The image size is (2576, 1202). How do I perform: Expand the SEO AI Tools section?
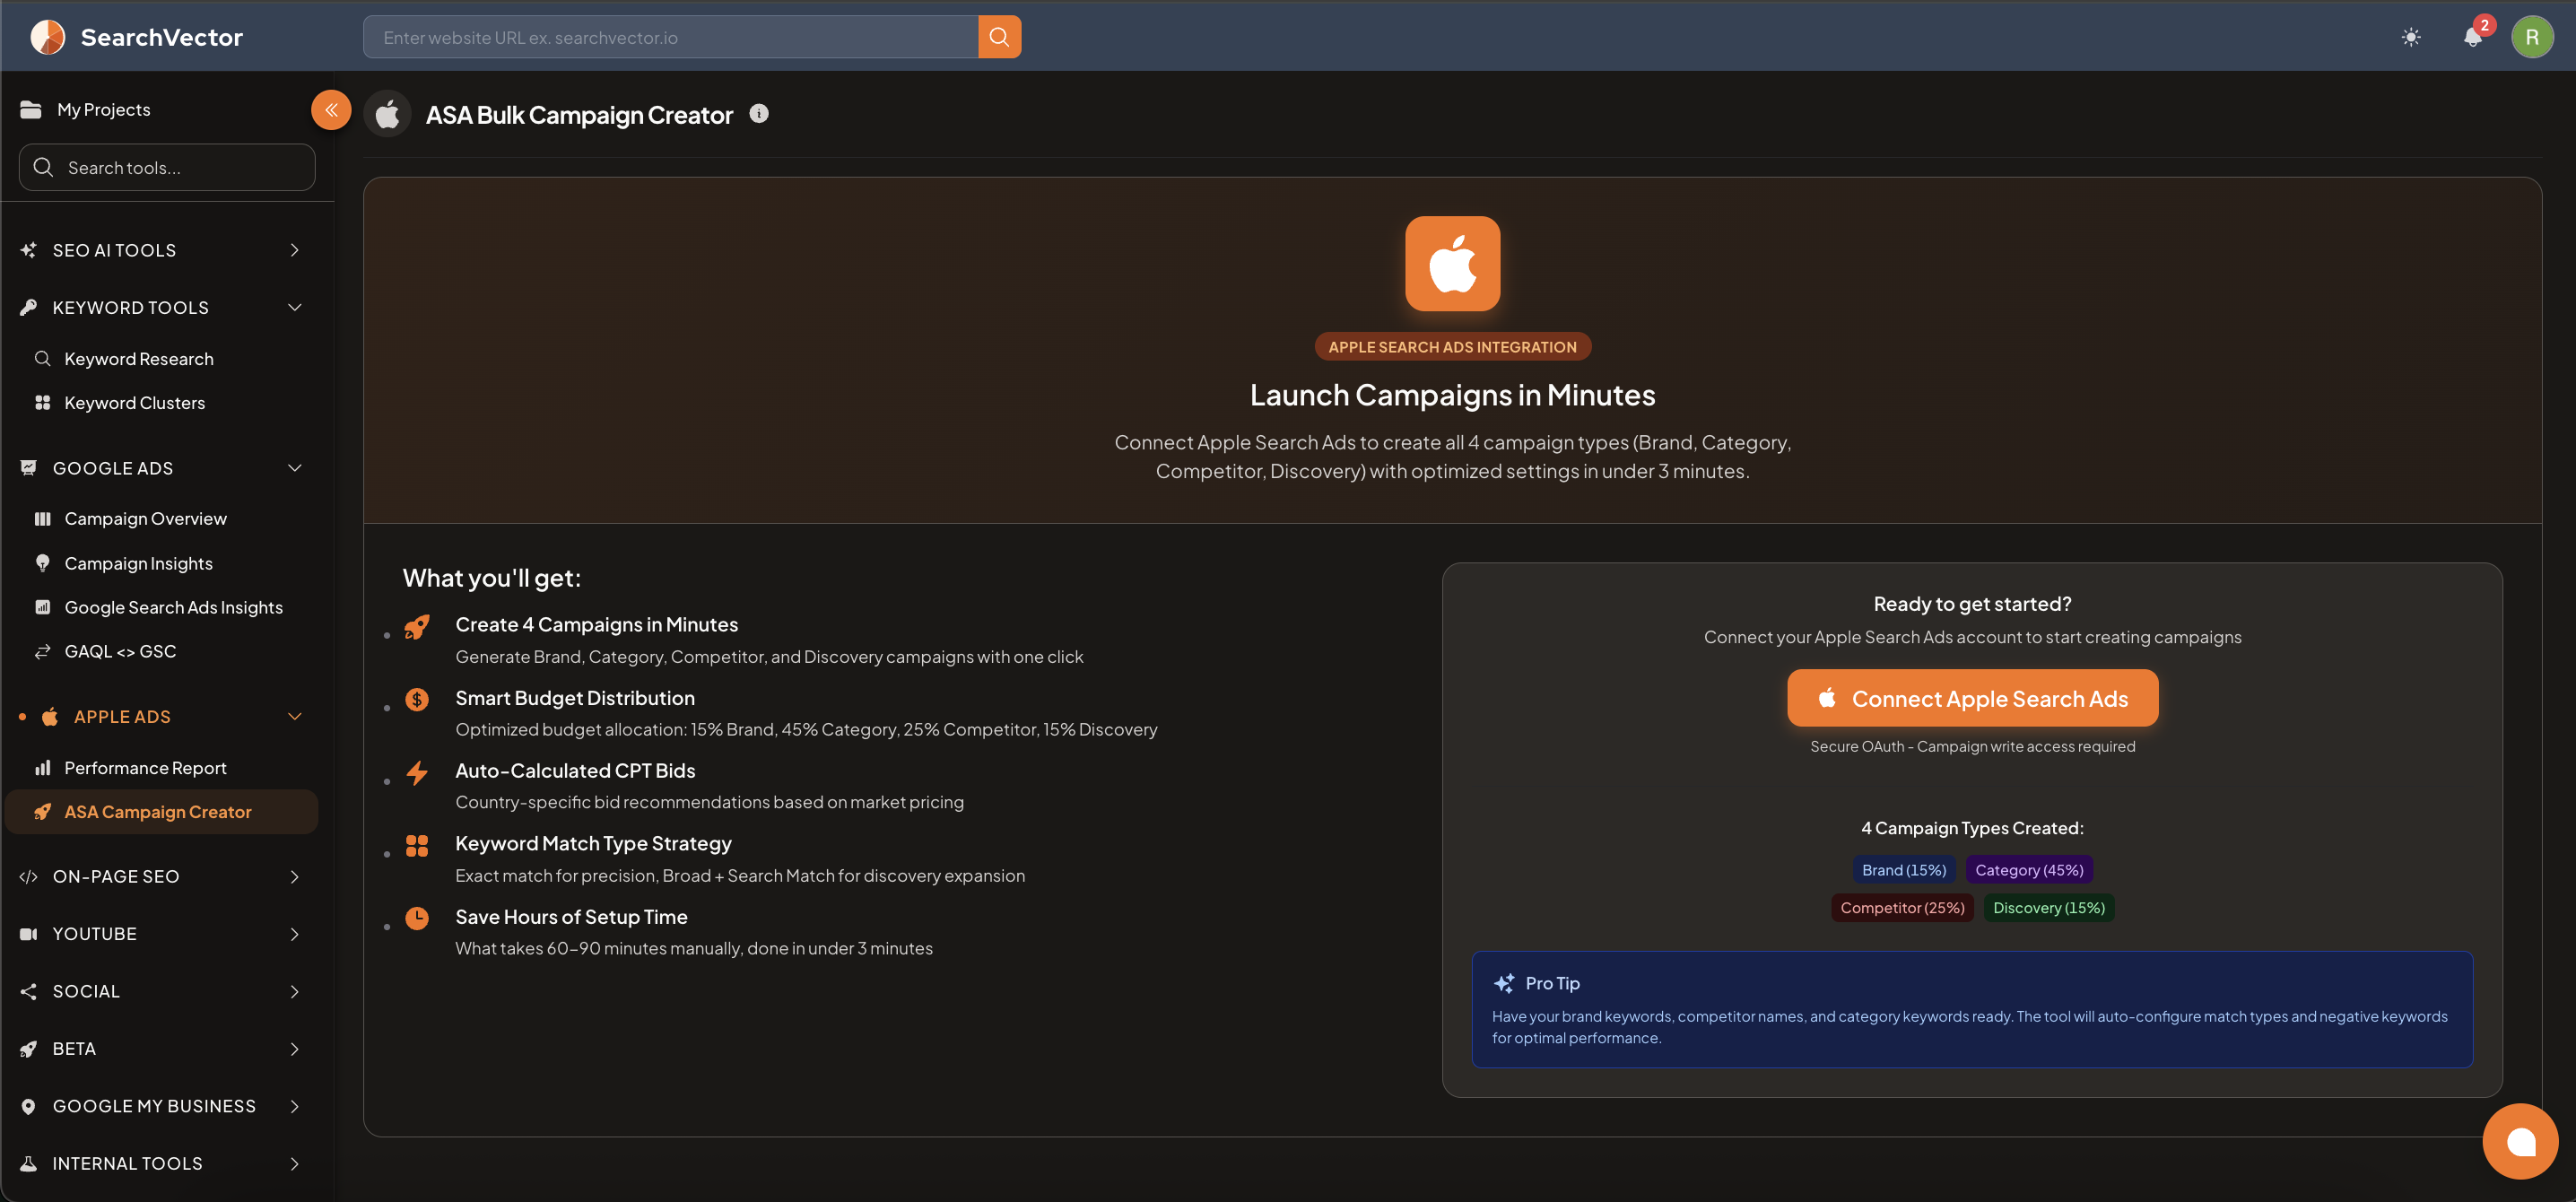160,250
